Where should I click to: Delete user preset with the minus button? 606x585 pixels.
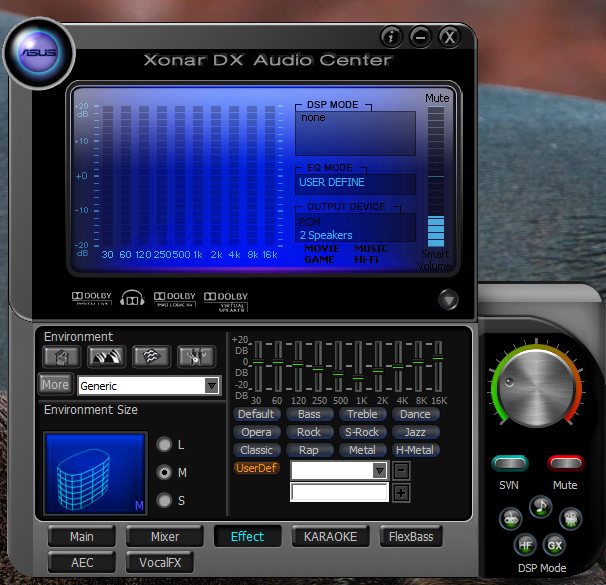[401, 471]
